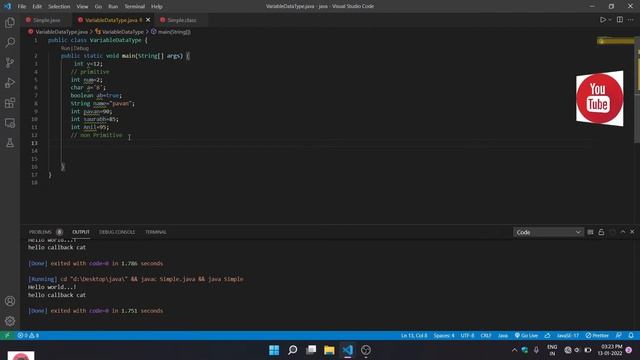Open notifications bell
The image size is (640, 360).
click(x=631, y=335)
